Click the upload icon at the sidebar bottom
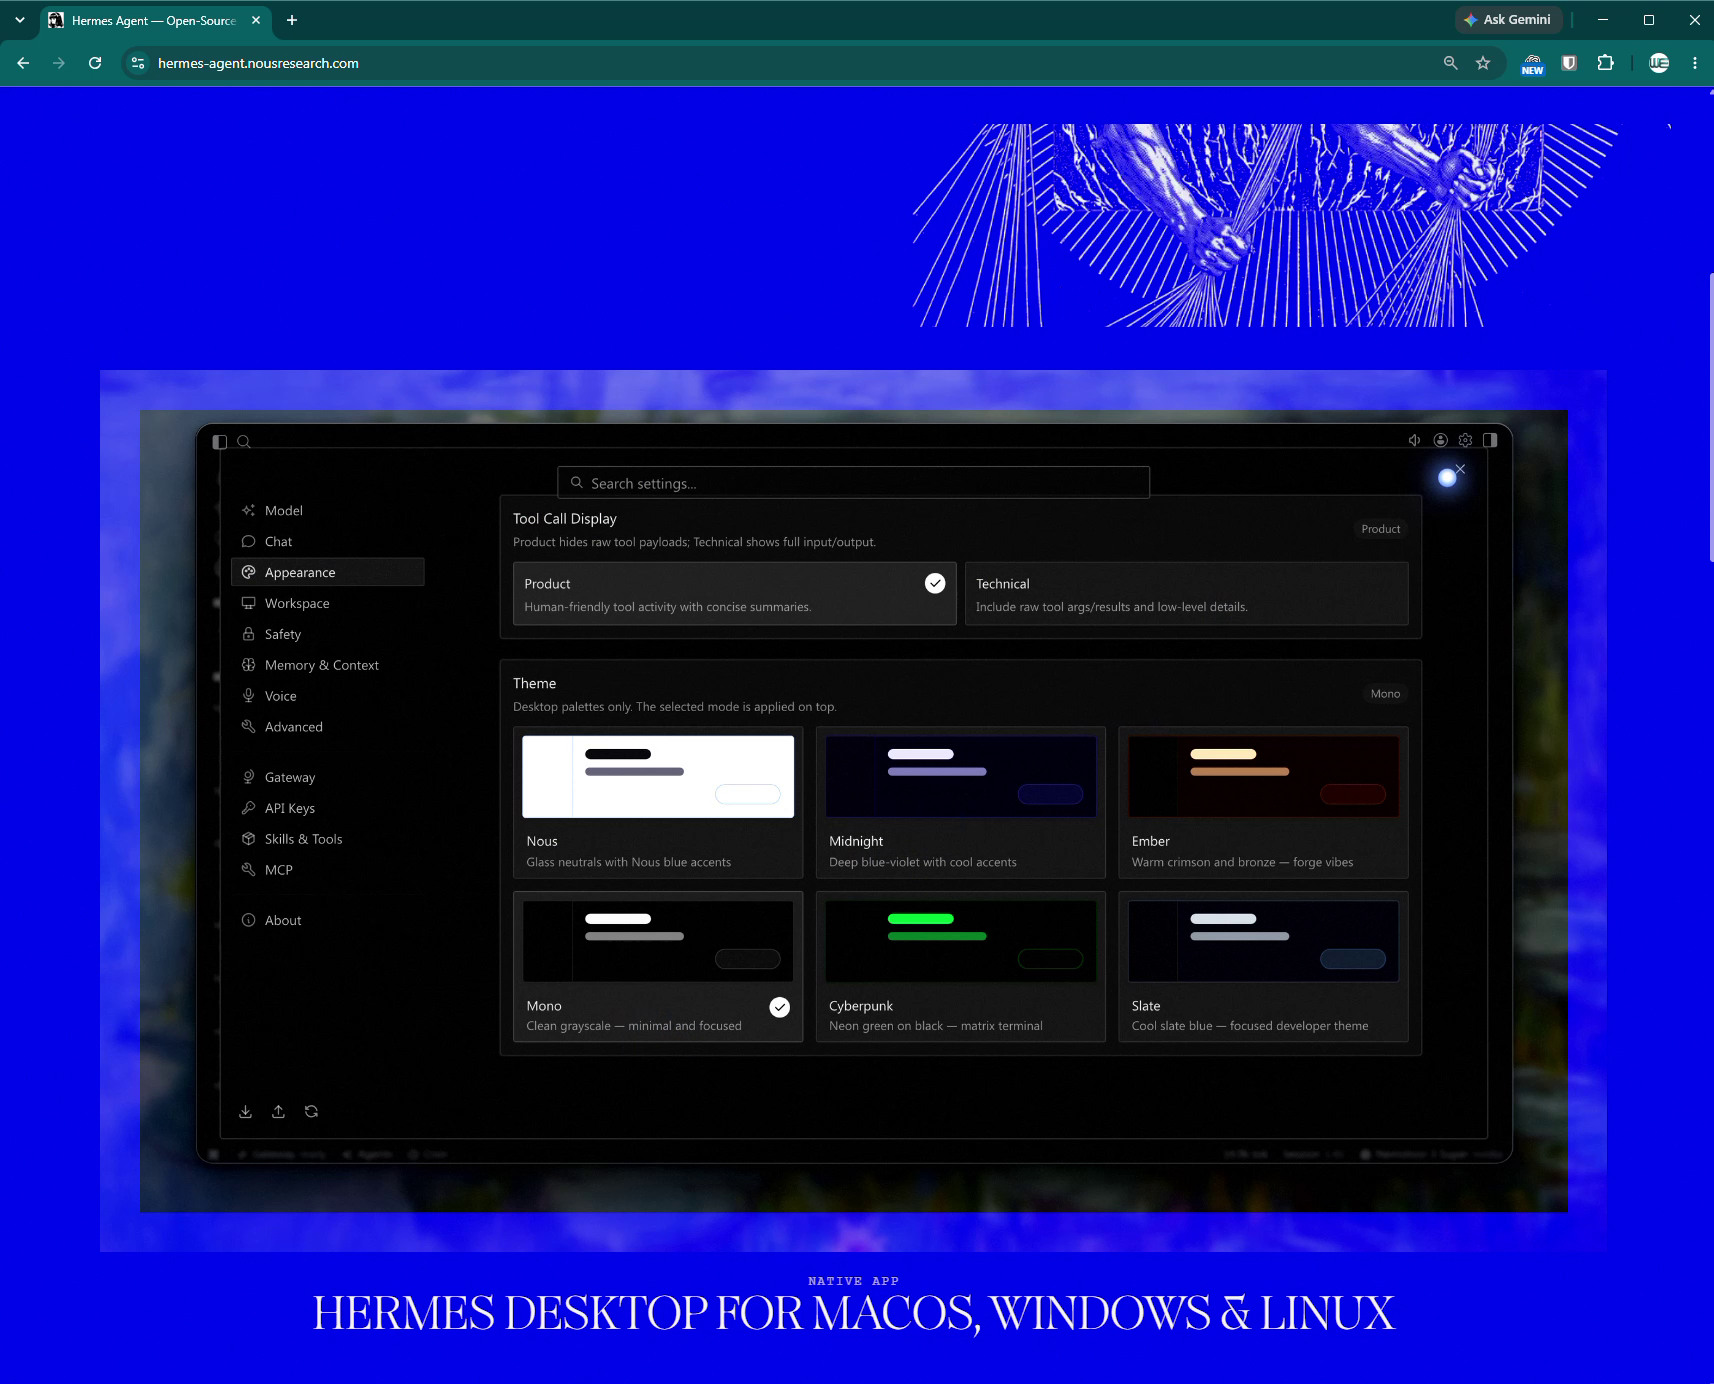The width and height of the screenshot is (1714, 1384). [x=279, y=1112]
